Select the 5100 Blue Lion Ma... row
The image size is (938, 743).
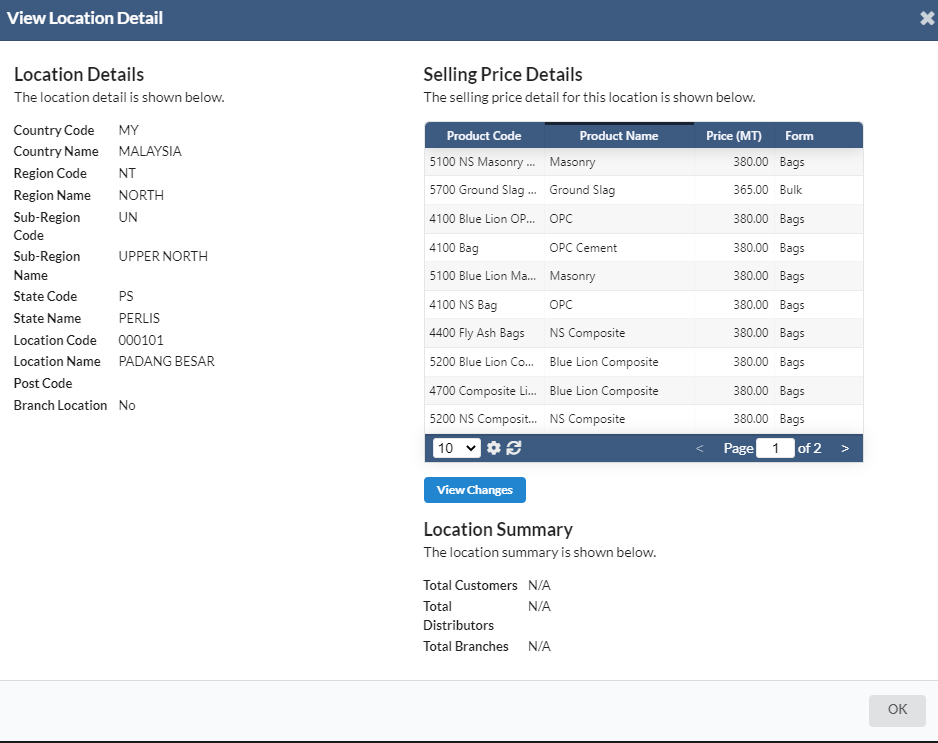click(644, 276)
